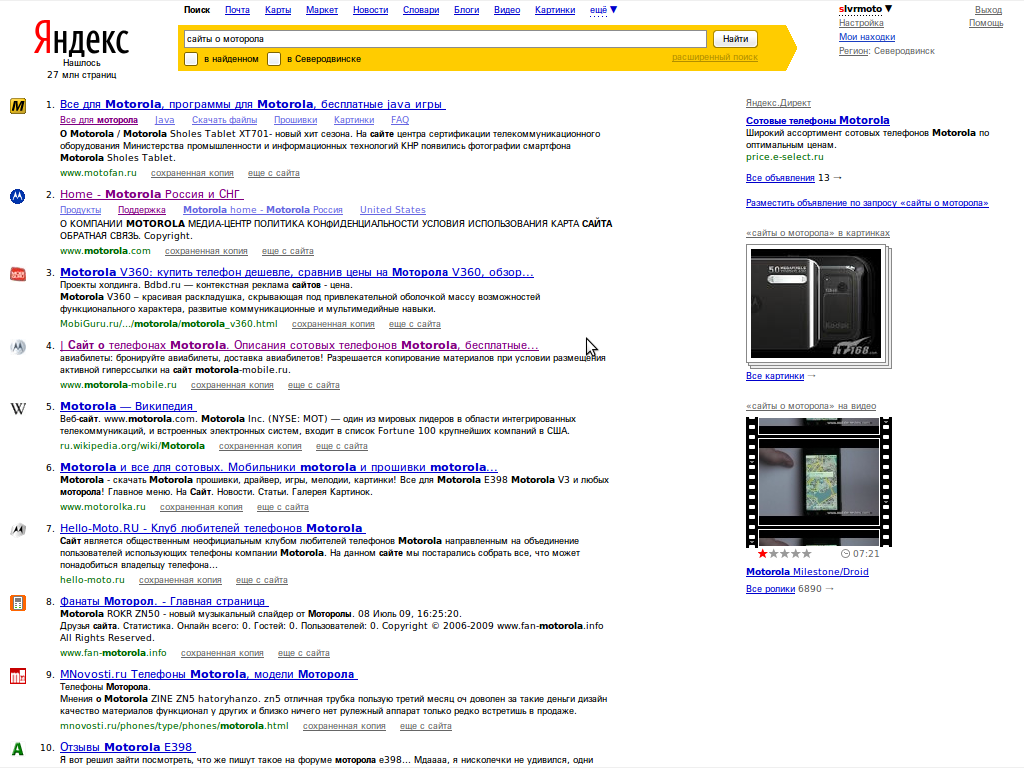Rate the Motorola Milestone video with the red star
Viewport: 1024px width, 768px height.
(x=762, y=554)
